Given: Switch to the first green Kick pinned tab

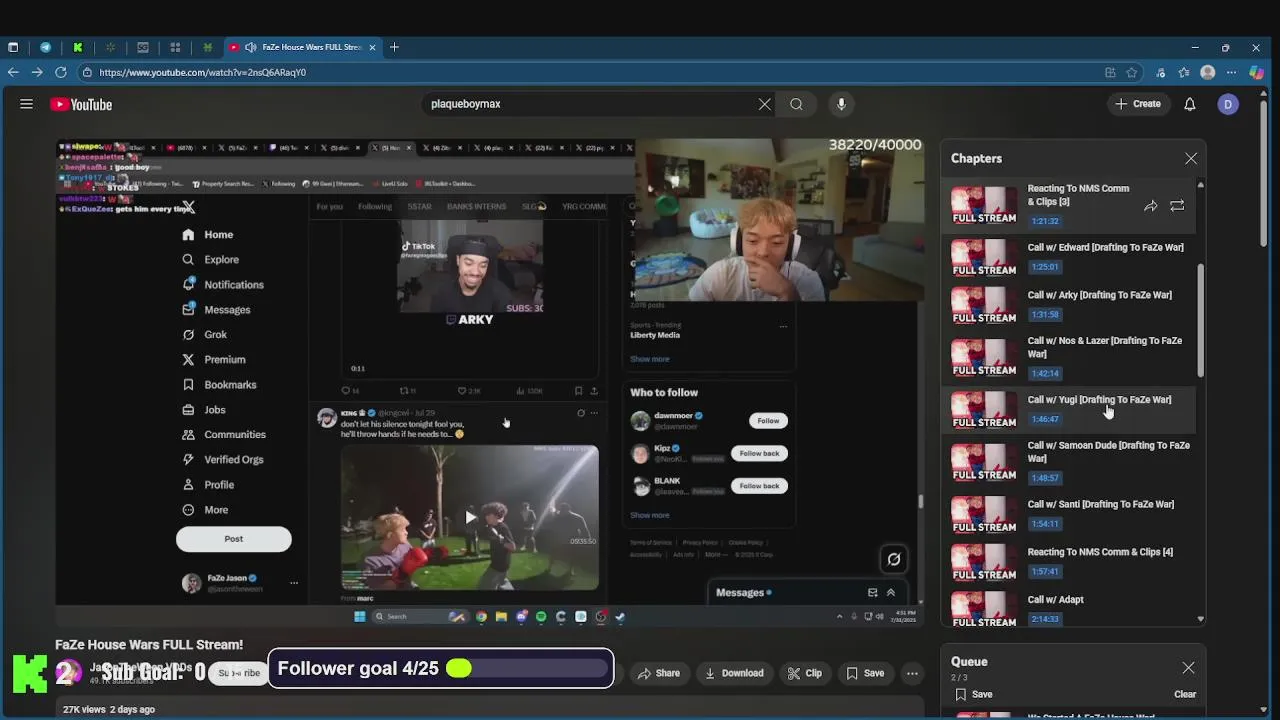Looking at the screenshot, I should (x=78, y=47).
